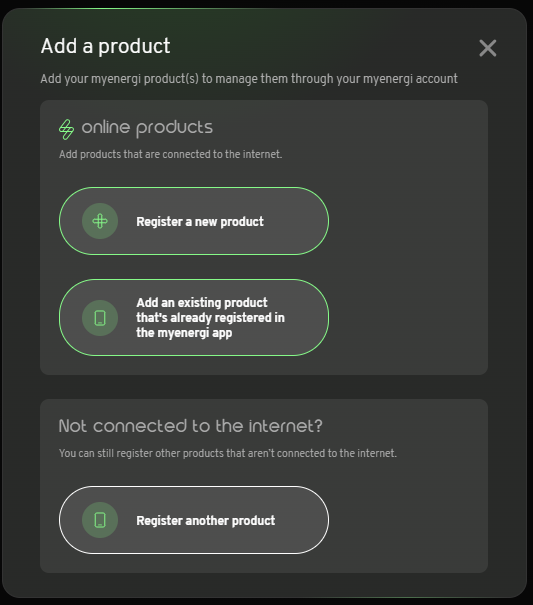Click the green circle behind the plus symbol

(100, 221)
